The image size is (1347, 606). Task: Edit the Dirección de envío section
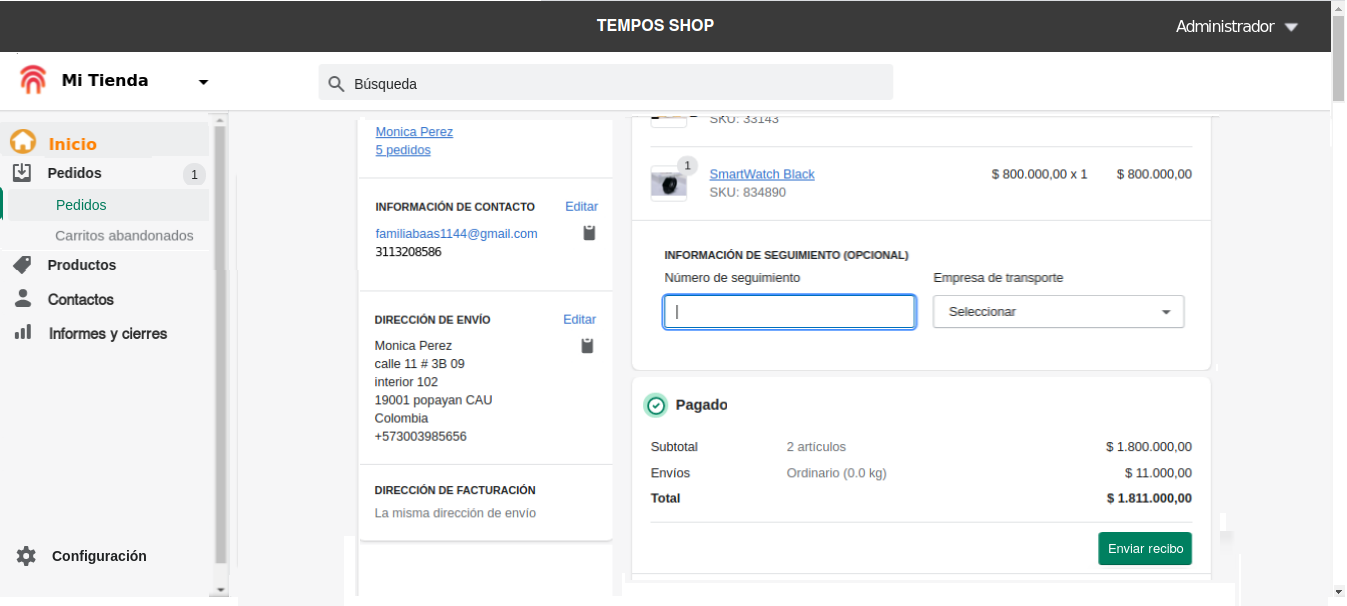tap(579, 320)
